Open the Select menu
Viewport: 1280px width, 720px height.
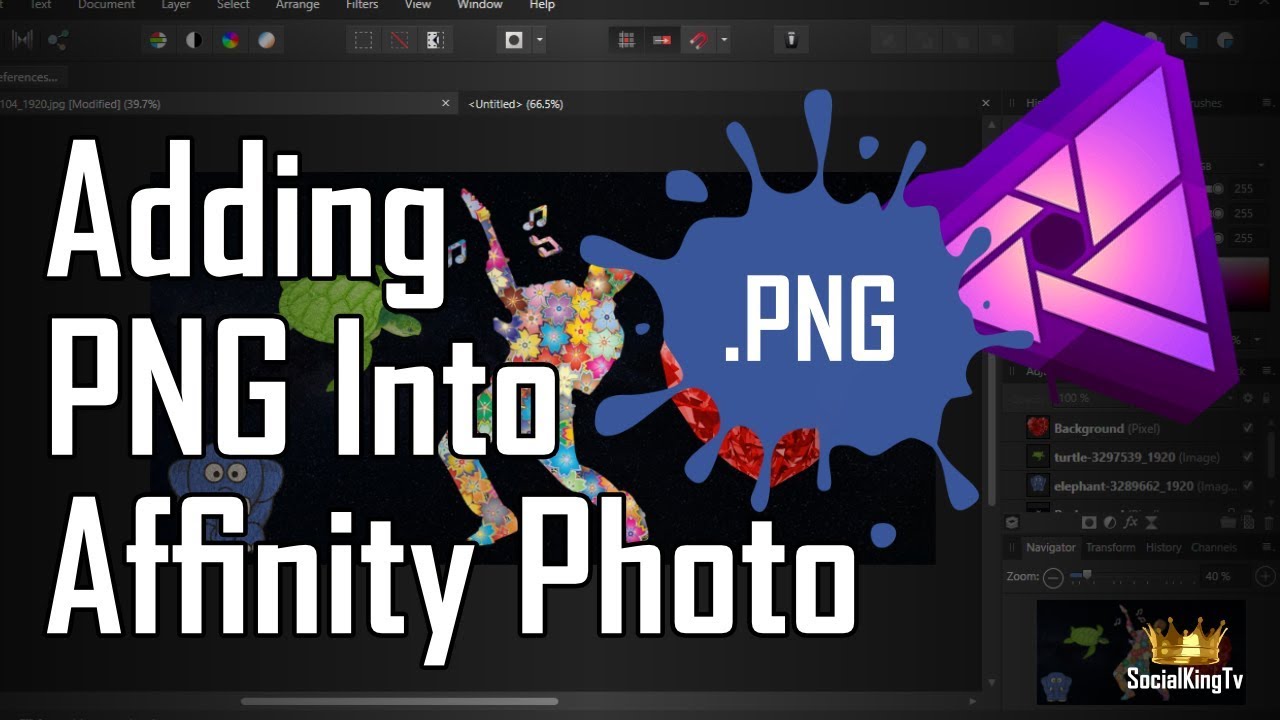tap(233, 5)
